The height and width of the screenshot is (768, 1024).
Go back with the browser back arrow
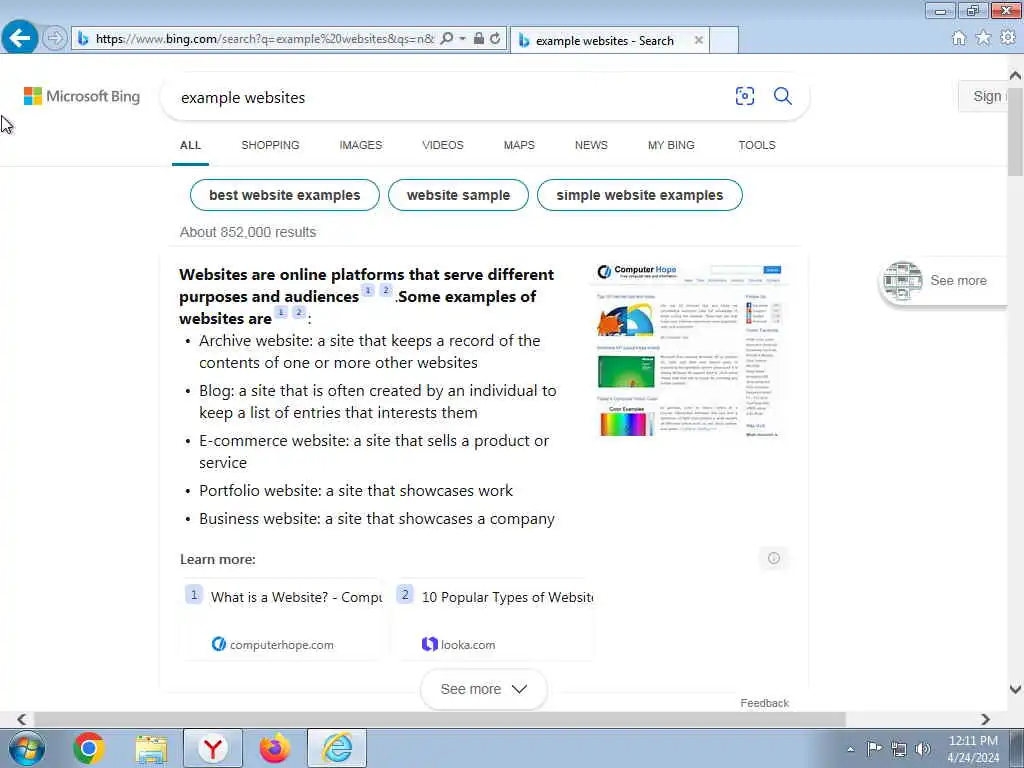pyautogui.click(x=19, y=38)
